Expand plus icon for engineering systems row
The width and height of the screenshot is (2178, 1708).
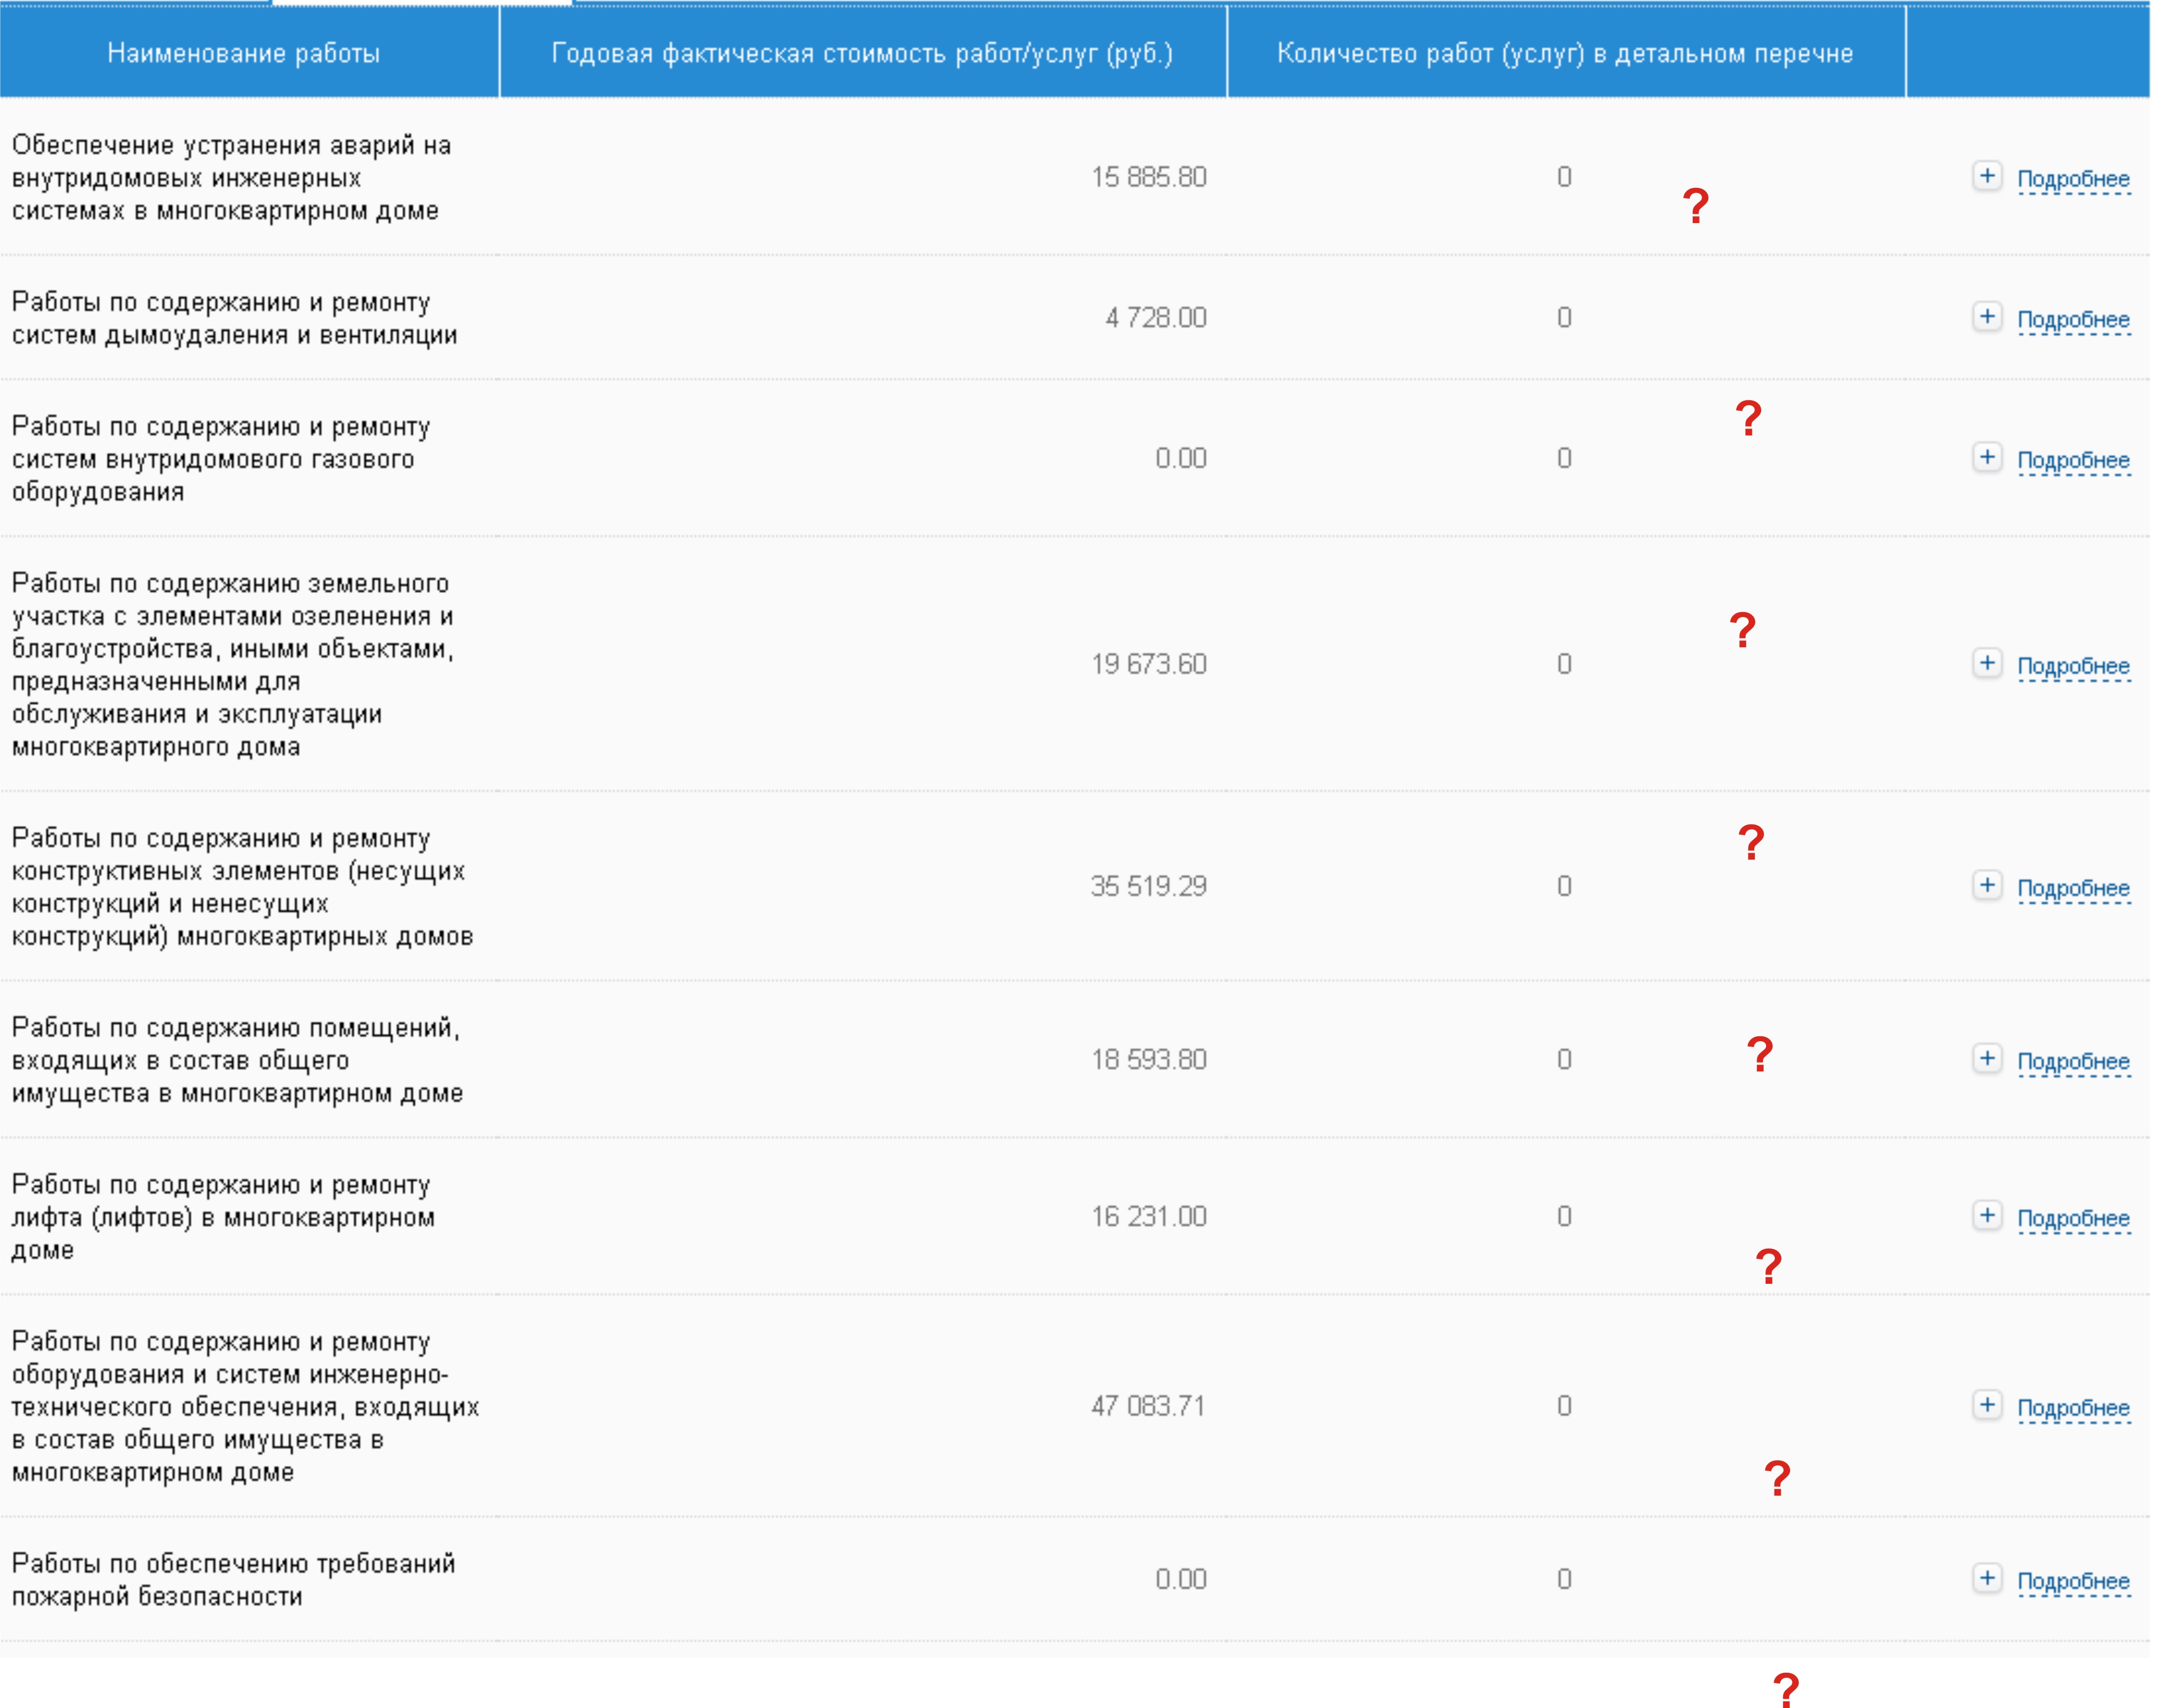(x=1986, y=1405)
